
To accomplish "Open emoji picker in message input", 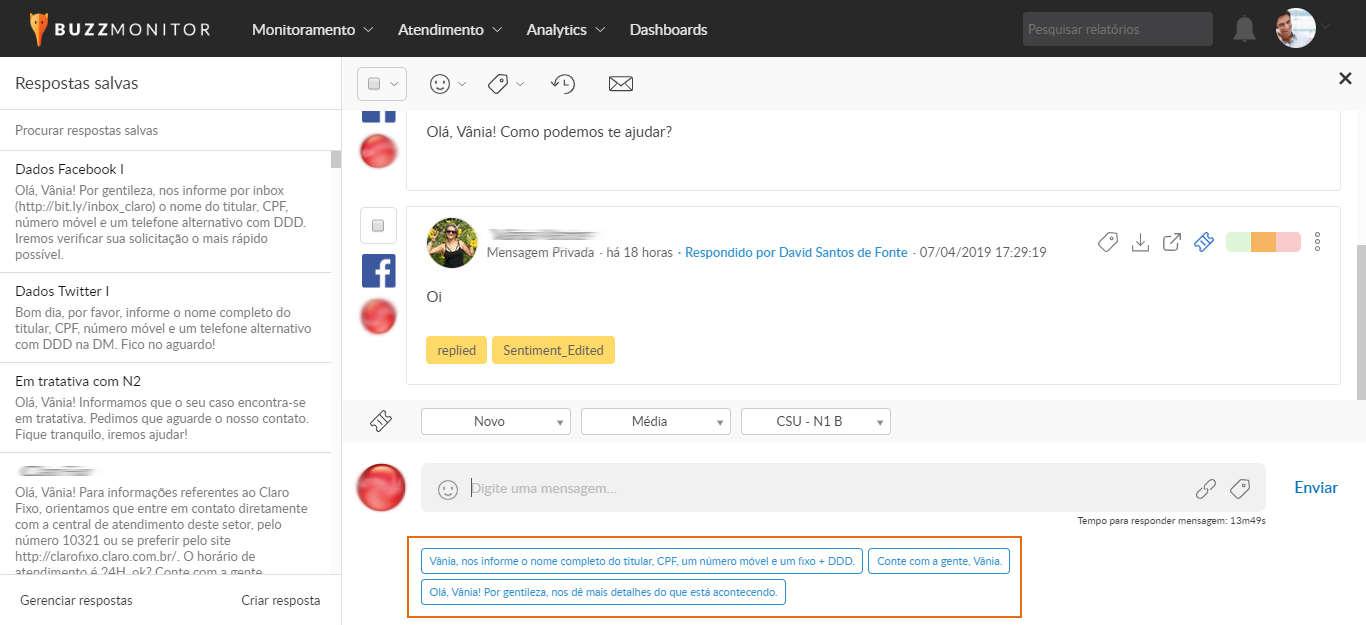I will point(448,489).
